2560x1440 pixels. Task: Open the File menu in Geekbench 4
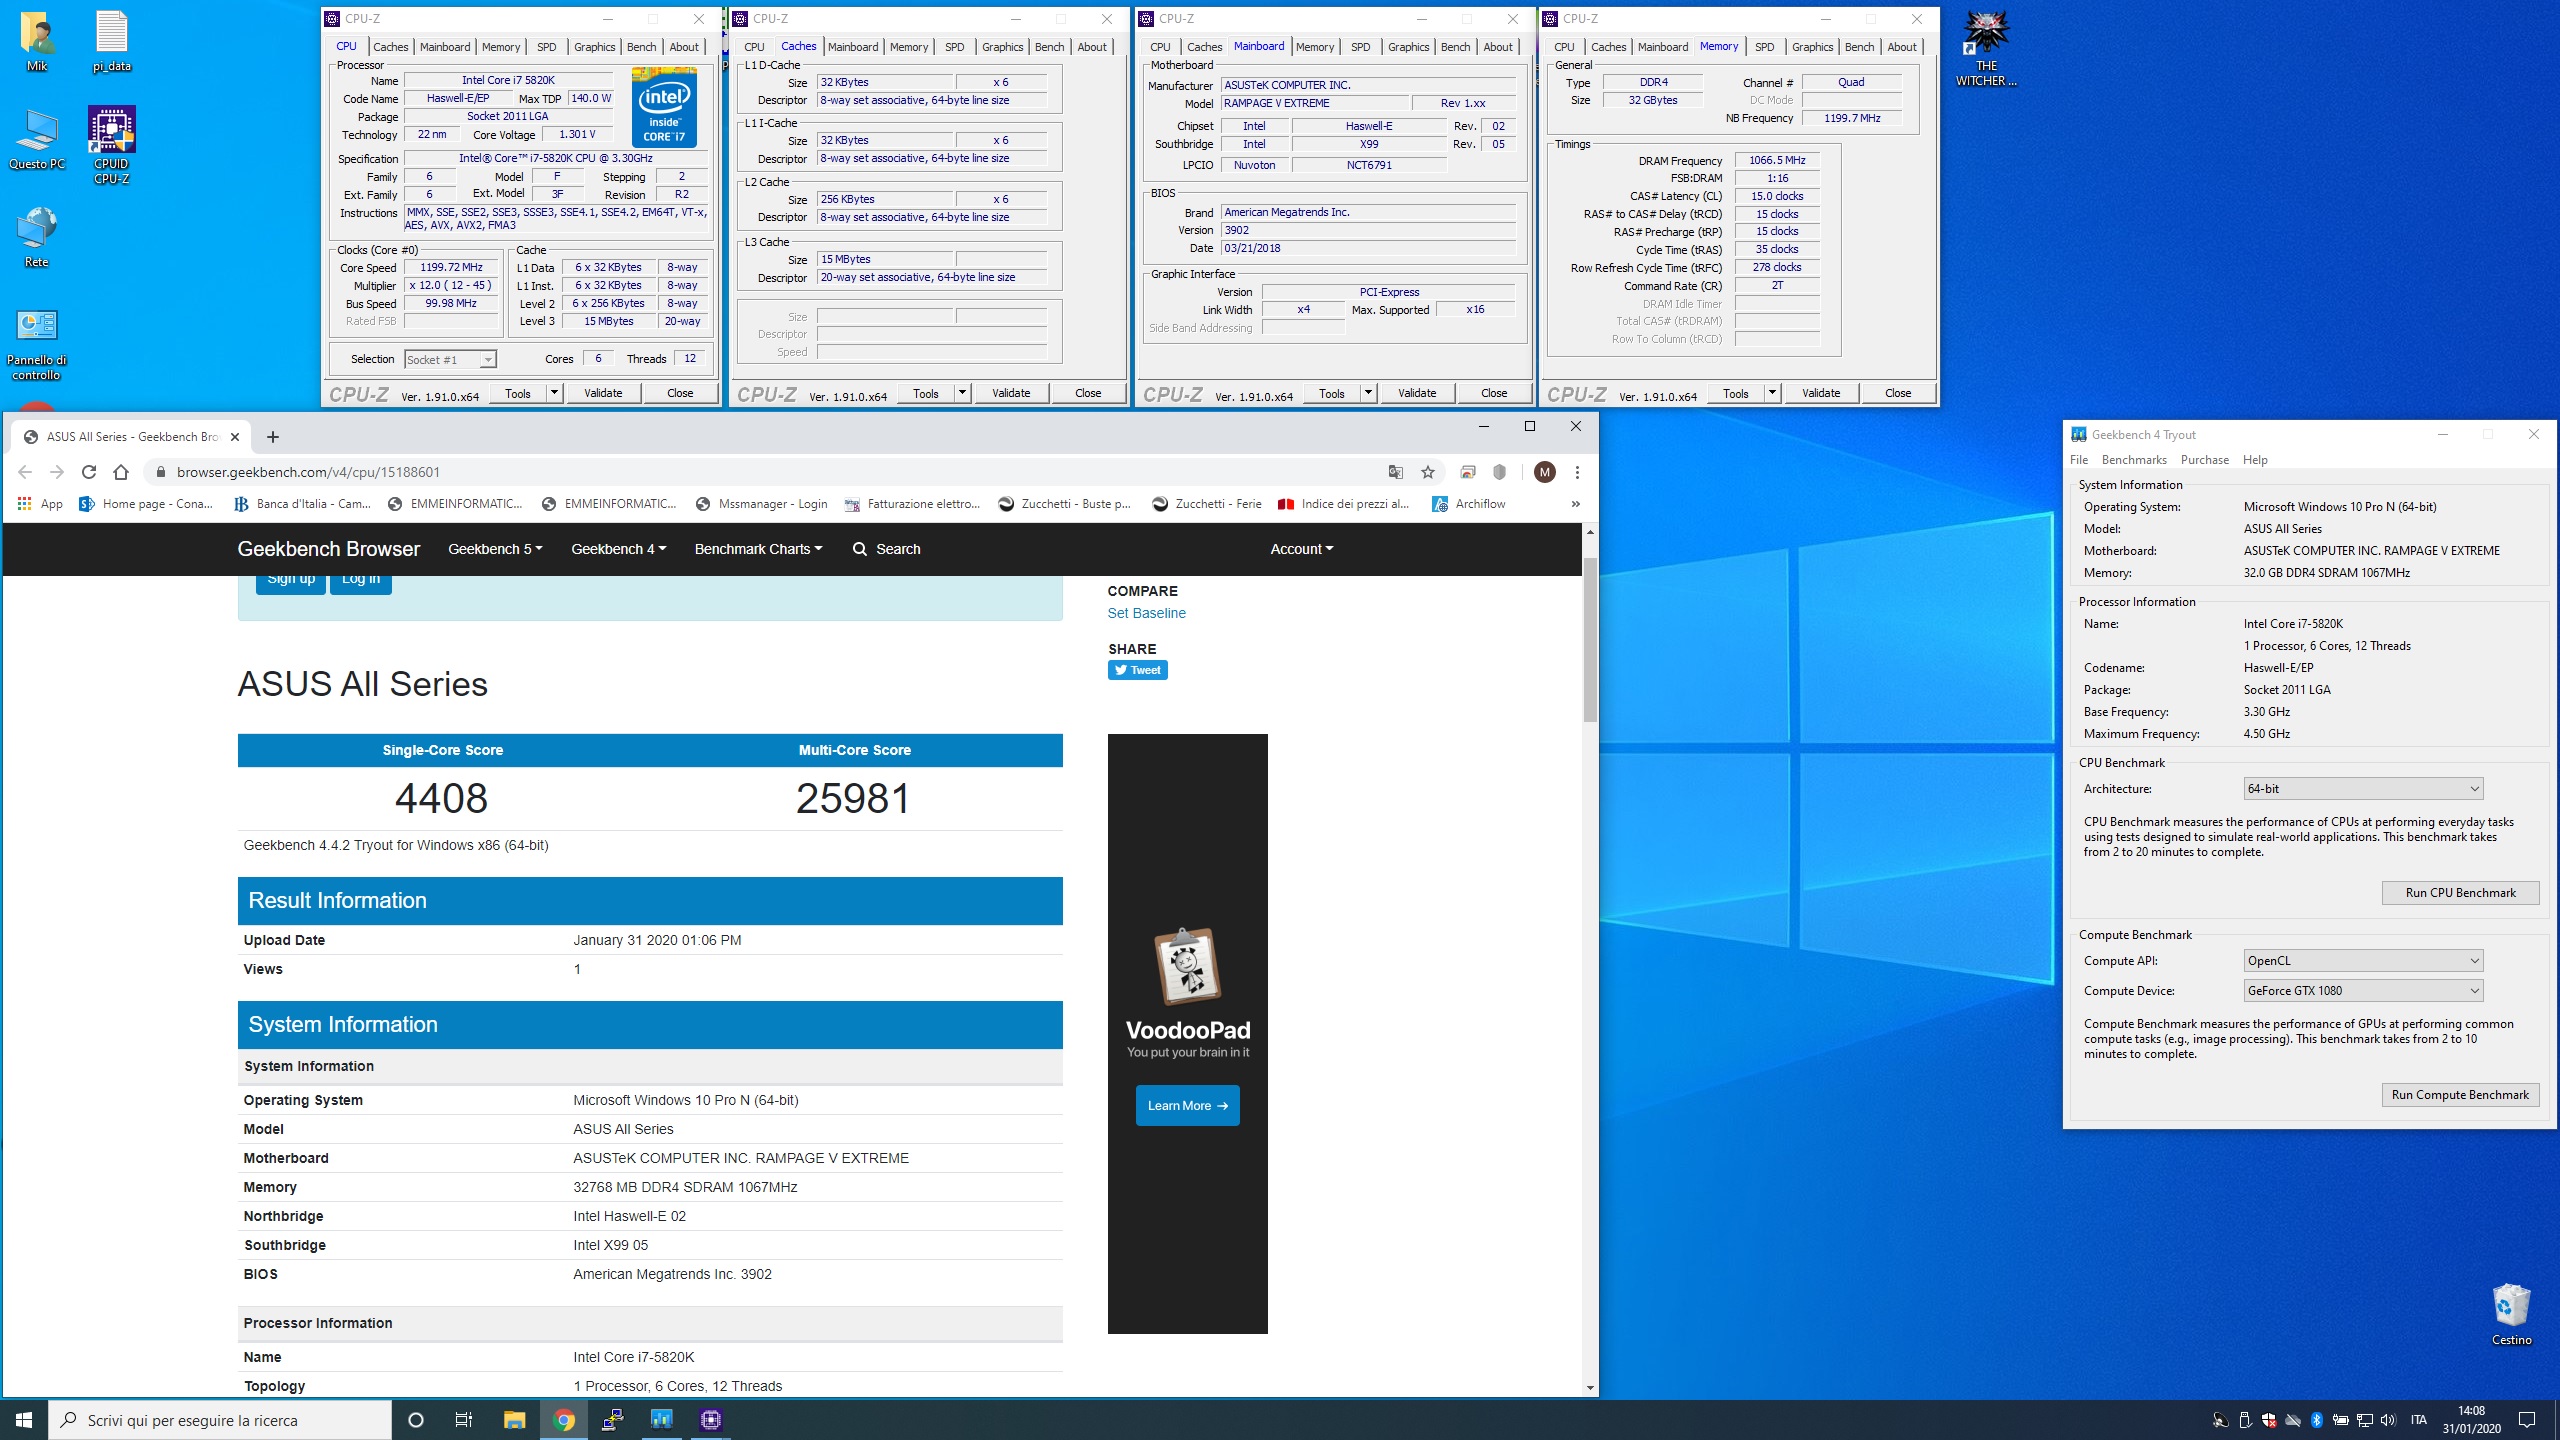pos(2079,460)
